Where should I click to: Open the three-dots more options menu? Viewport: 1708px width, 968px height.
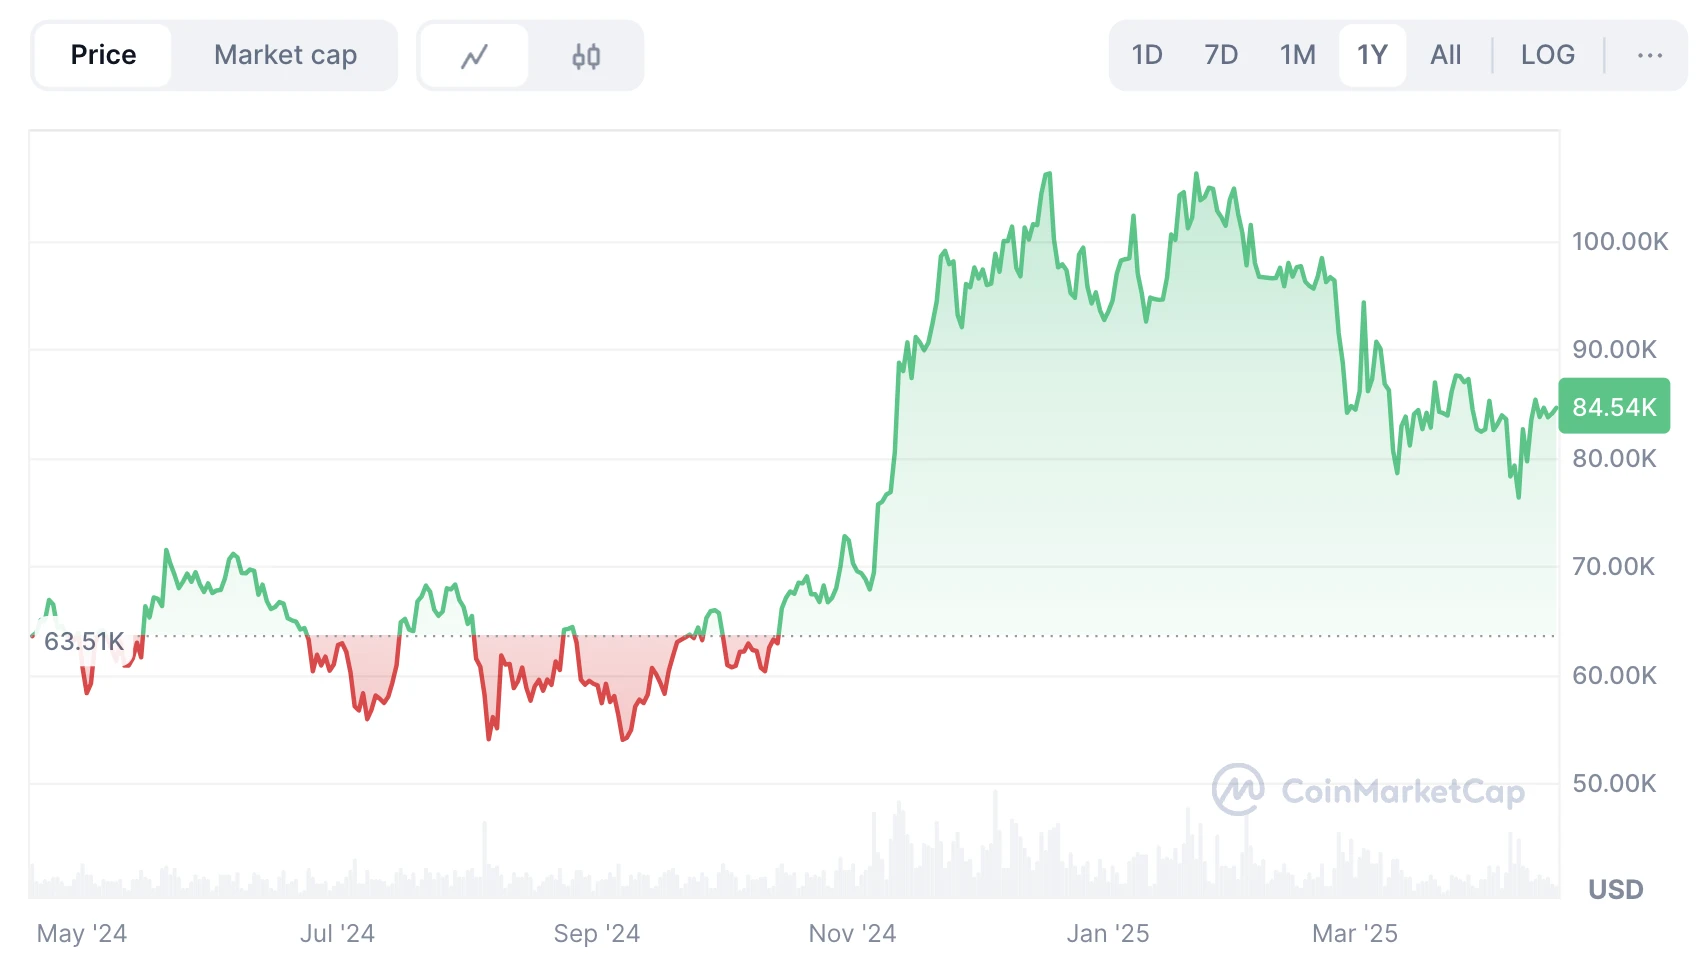coord(1649,56)
